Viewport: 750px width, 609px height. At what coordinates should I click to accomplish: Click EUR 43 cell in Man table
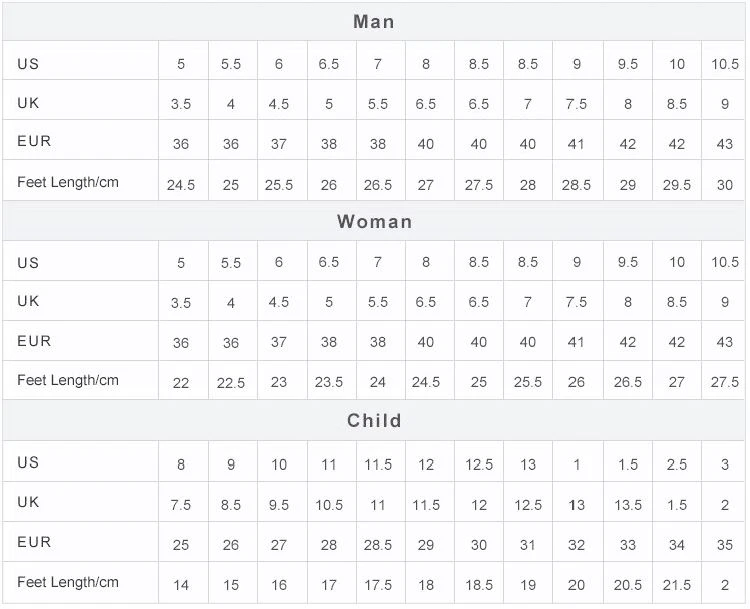coord(725,144)
